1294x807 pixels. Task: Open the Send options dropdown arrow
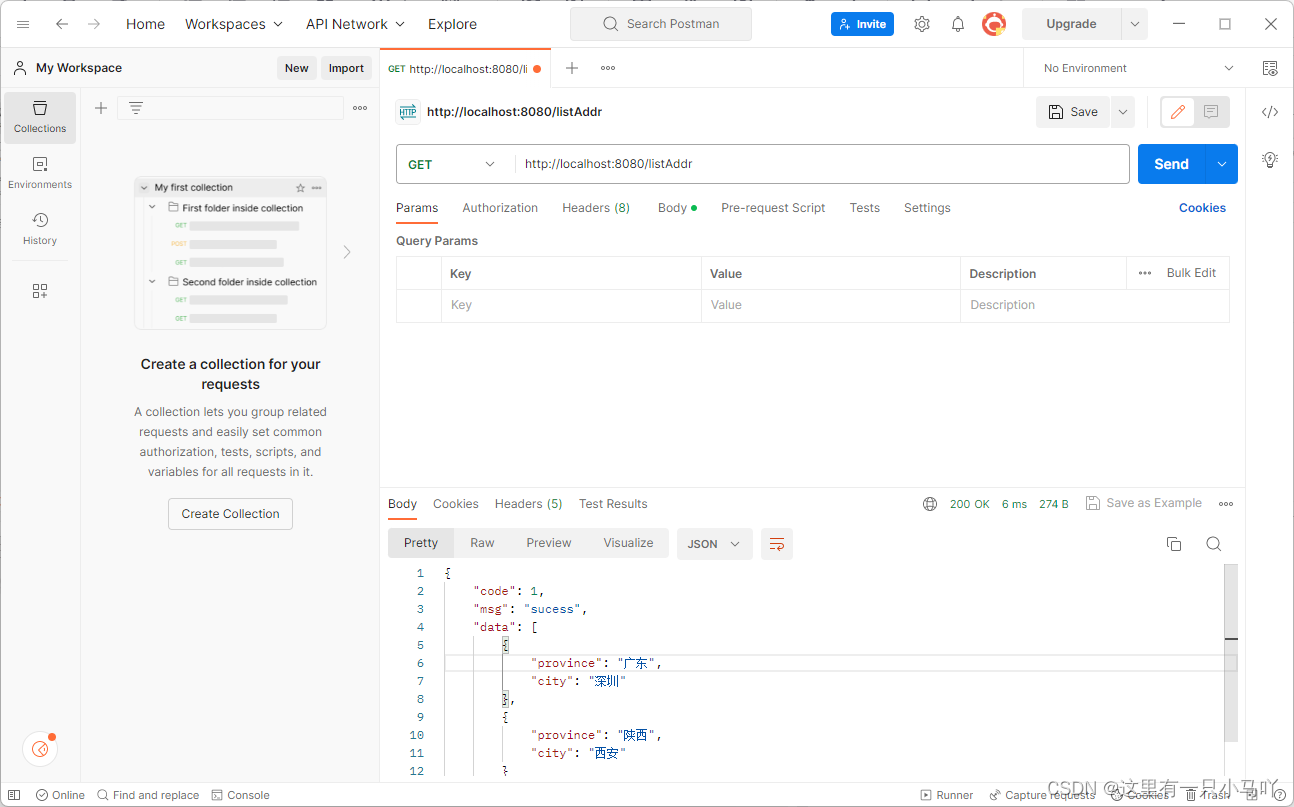(x=1222, y=164)
